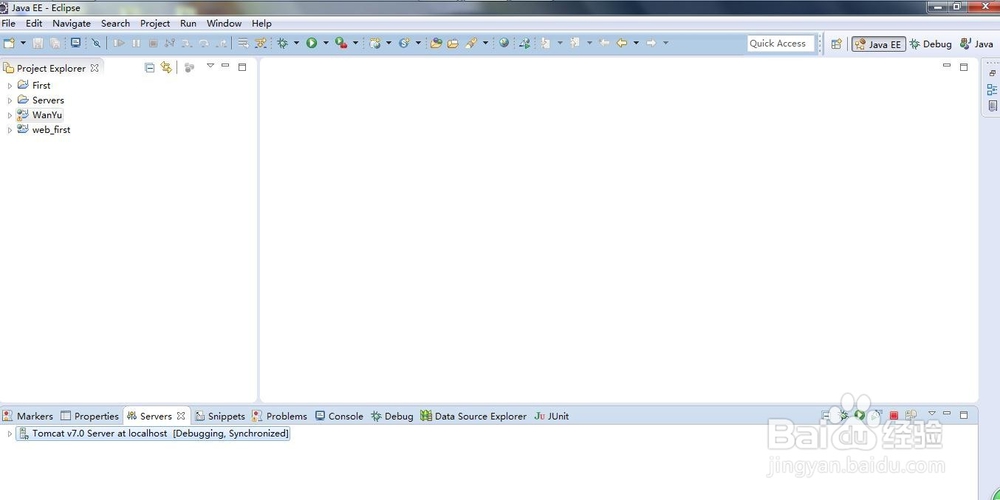Click the Disconnect debug icon
The width and height of the screenshot is (1000, 500).
click(x=170, y=43)
